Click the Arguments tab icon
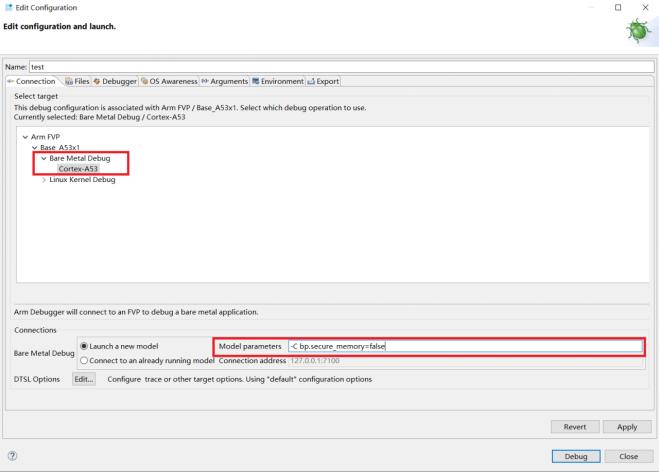 click(205, 81)
